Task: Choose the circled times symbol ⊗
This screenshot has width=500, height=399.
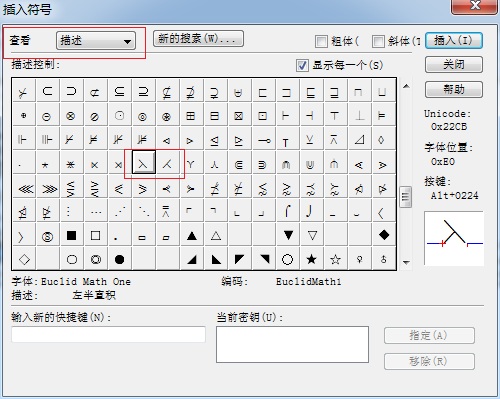Action: pyautogui.click(x=70, y=116)
